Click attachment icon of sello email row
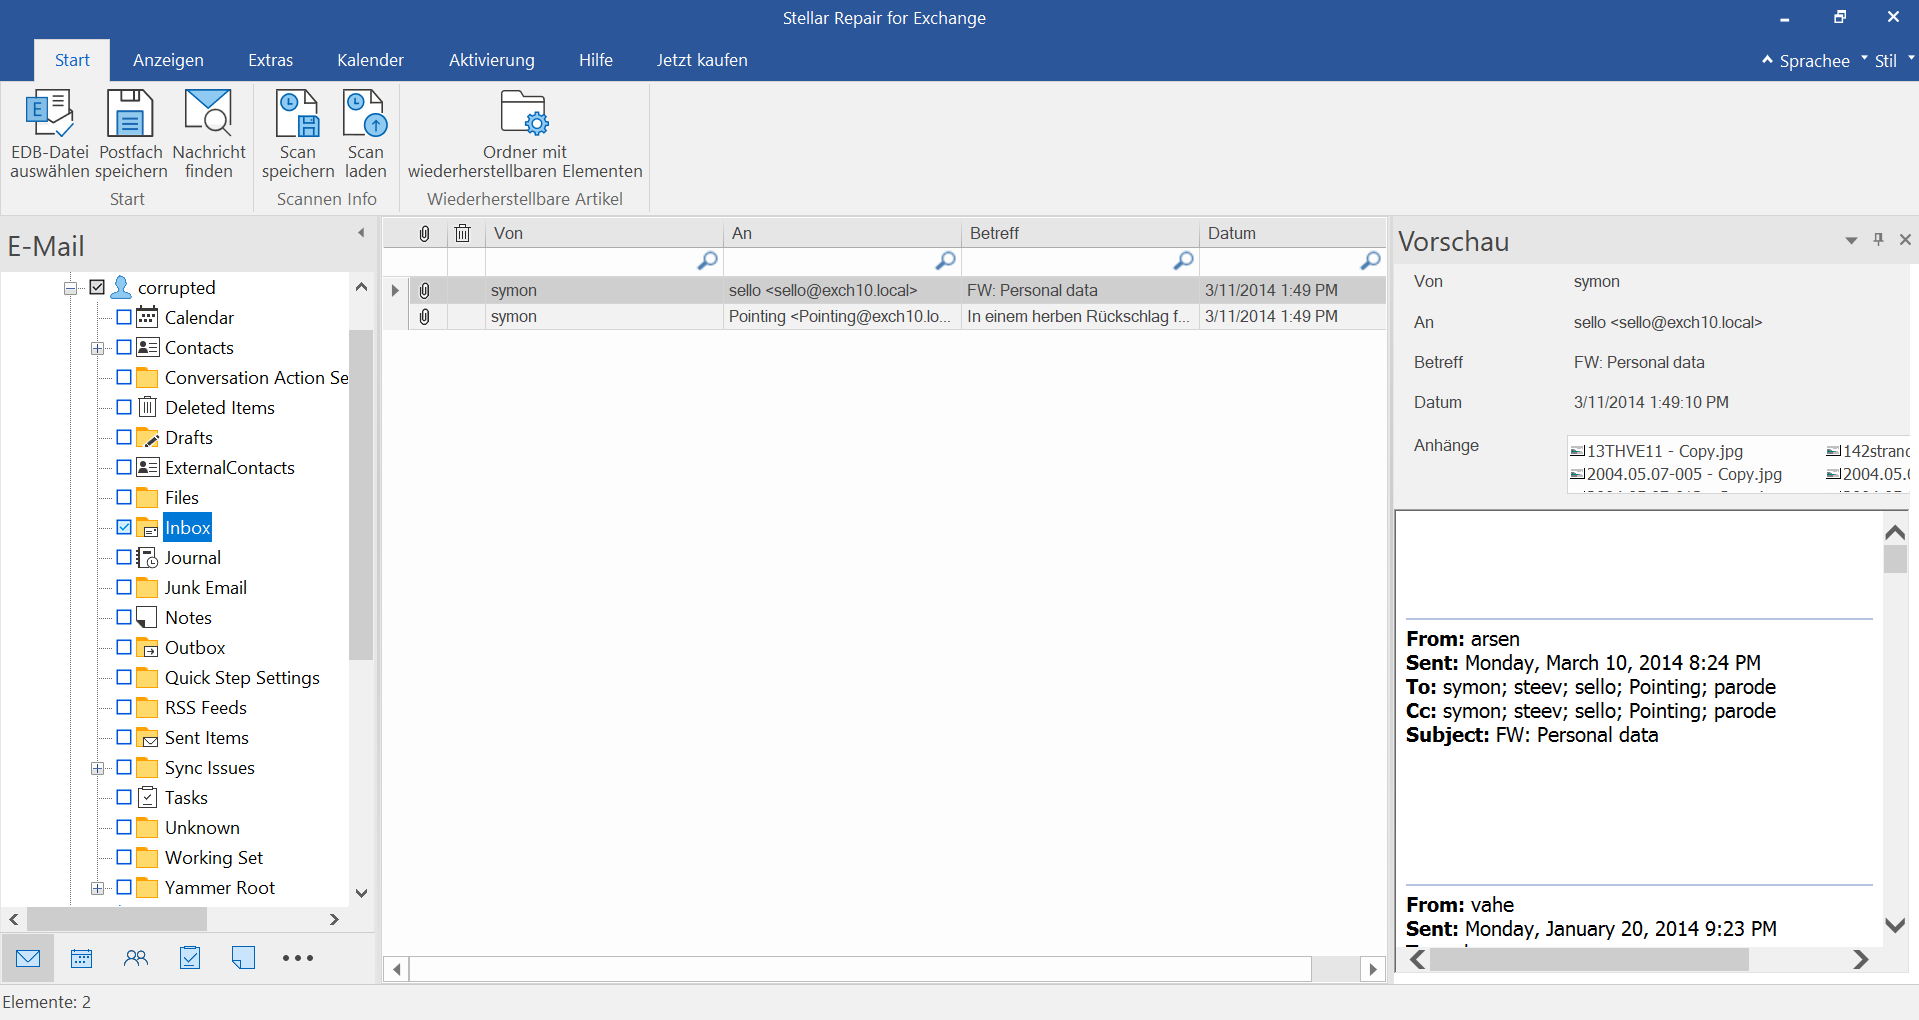The width and height of the screenshot is (1919, 1020). click(x=424, y=290)
